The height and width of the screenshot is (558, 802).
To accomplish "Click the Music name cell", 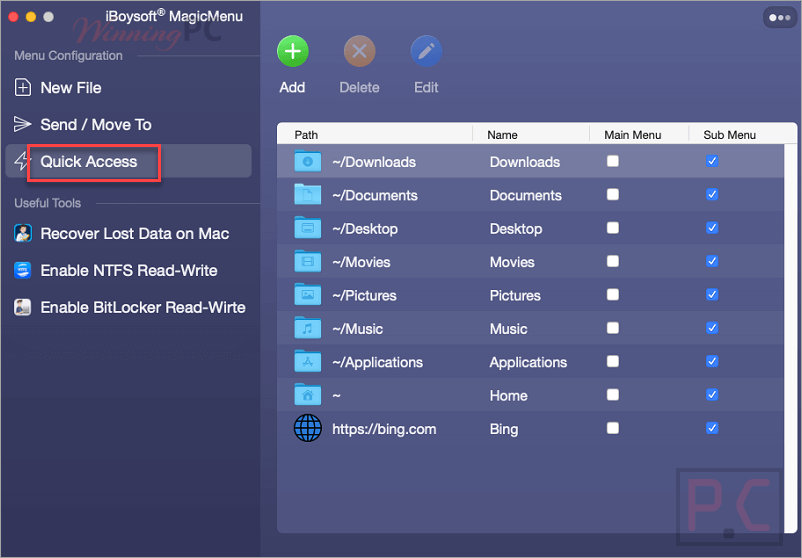I will click(x=508, y=328).
